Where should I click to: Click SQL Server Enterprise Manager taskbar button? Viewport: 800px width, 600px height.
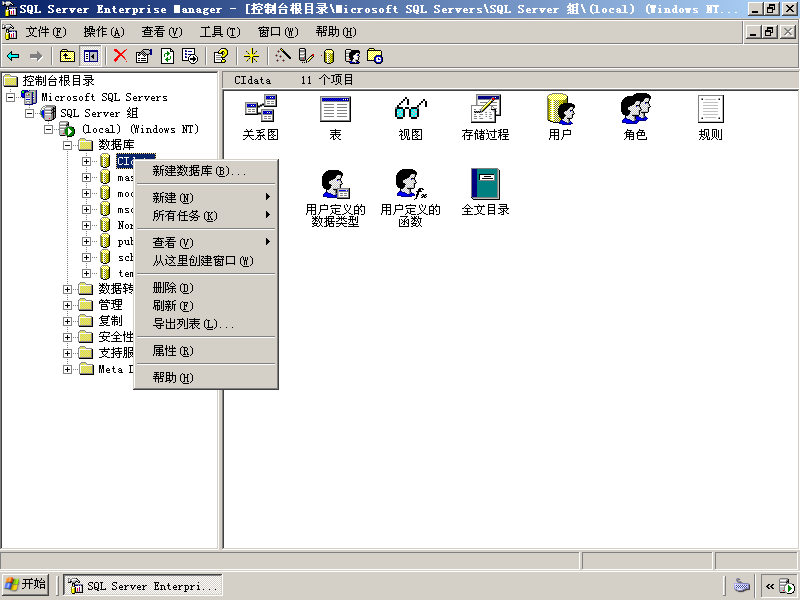pos(143,586)
